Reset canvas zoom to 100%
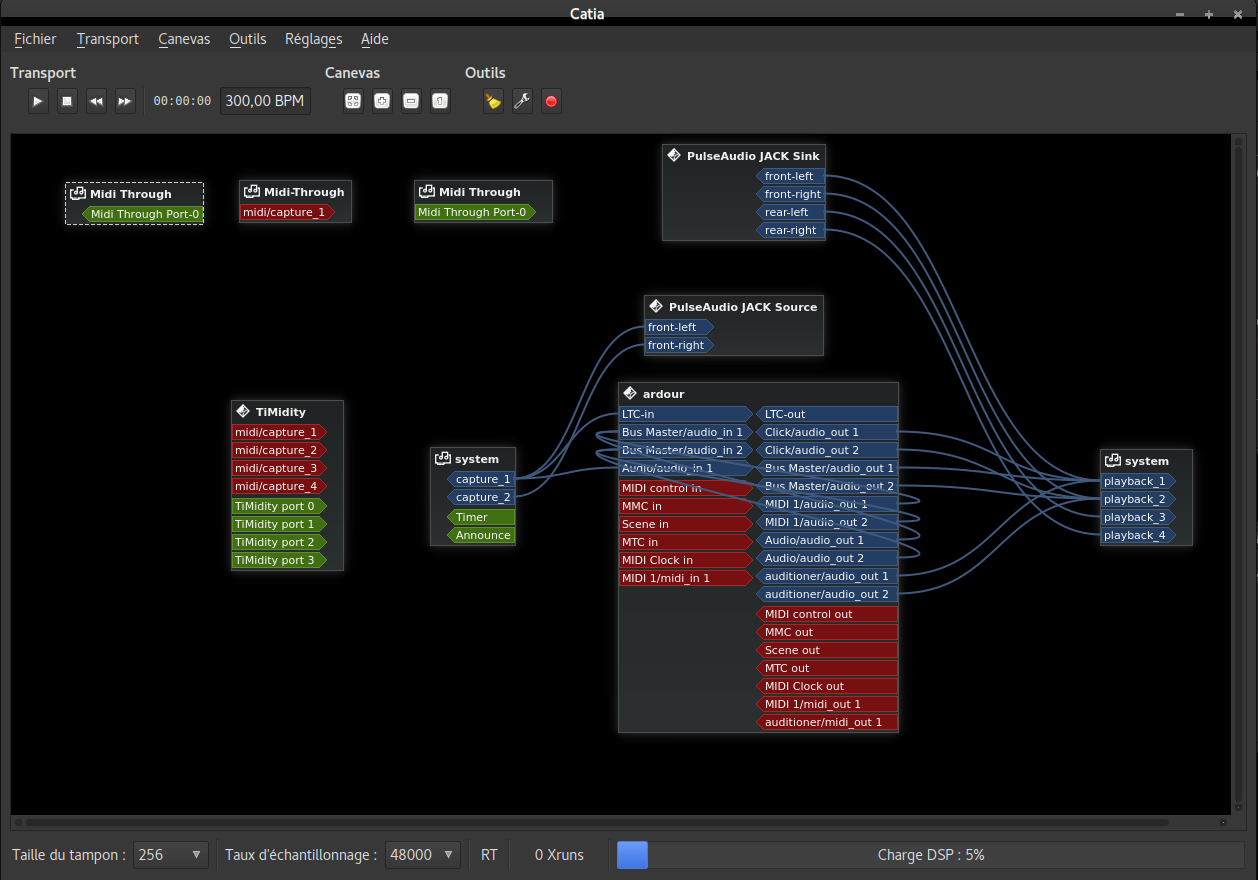The image size is (1258, 880). tap(440, 101)
